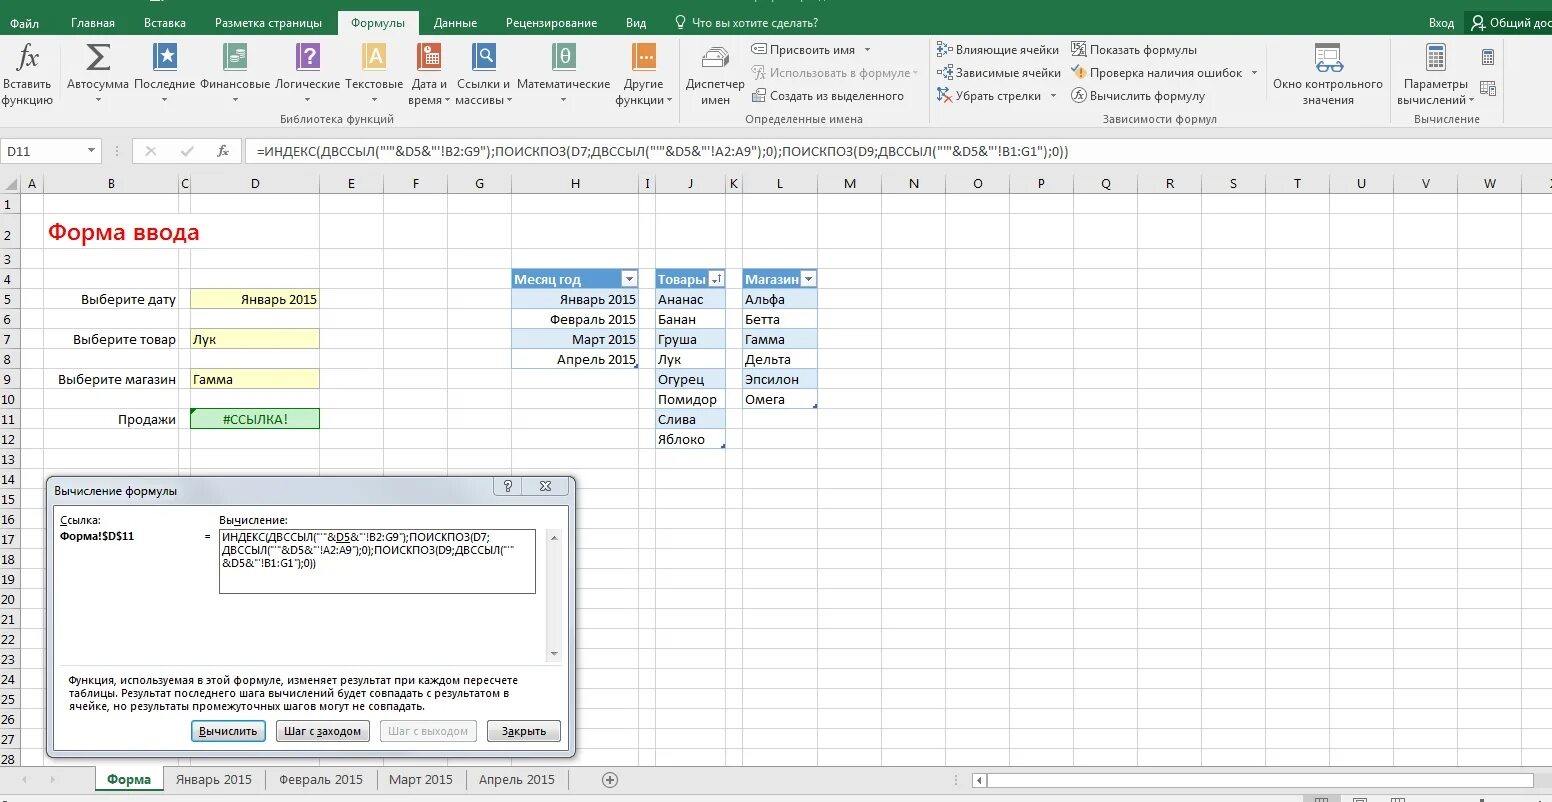The height and width of the screenshot is (802, 1552).
Task: Click the Общий доступ share button
Action: (1510, 23)
